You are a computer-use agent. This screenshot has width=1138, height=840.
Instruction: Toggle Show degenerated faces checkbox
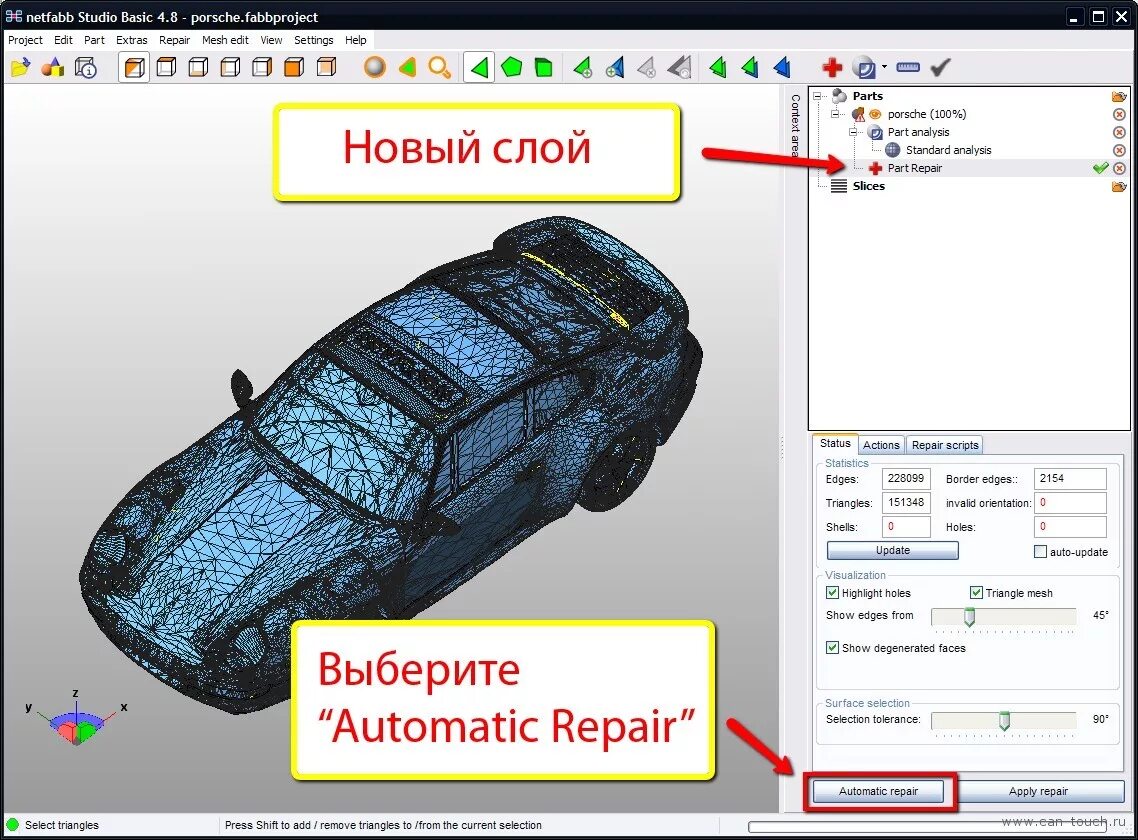[x=832, y=647]
